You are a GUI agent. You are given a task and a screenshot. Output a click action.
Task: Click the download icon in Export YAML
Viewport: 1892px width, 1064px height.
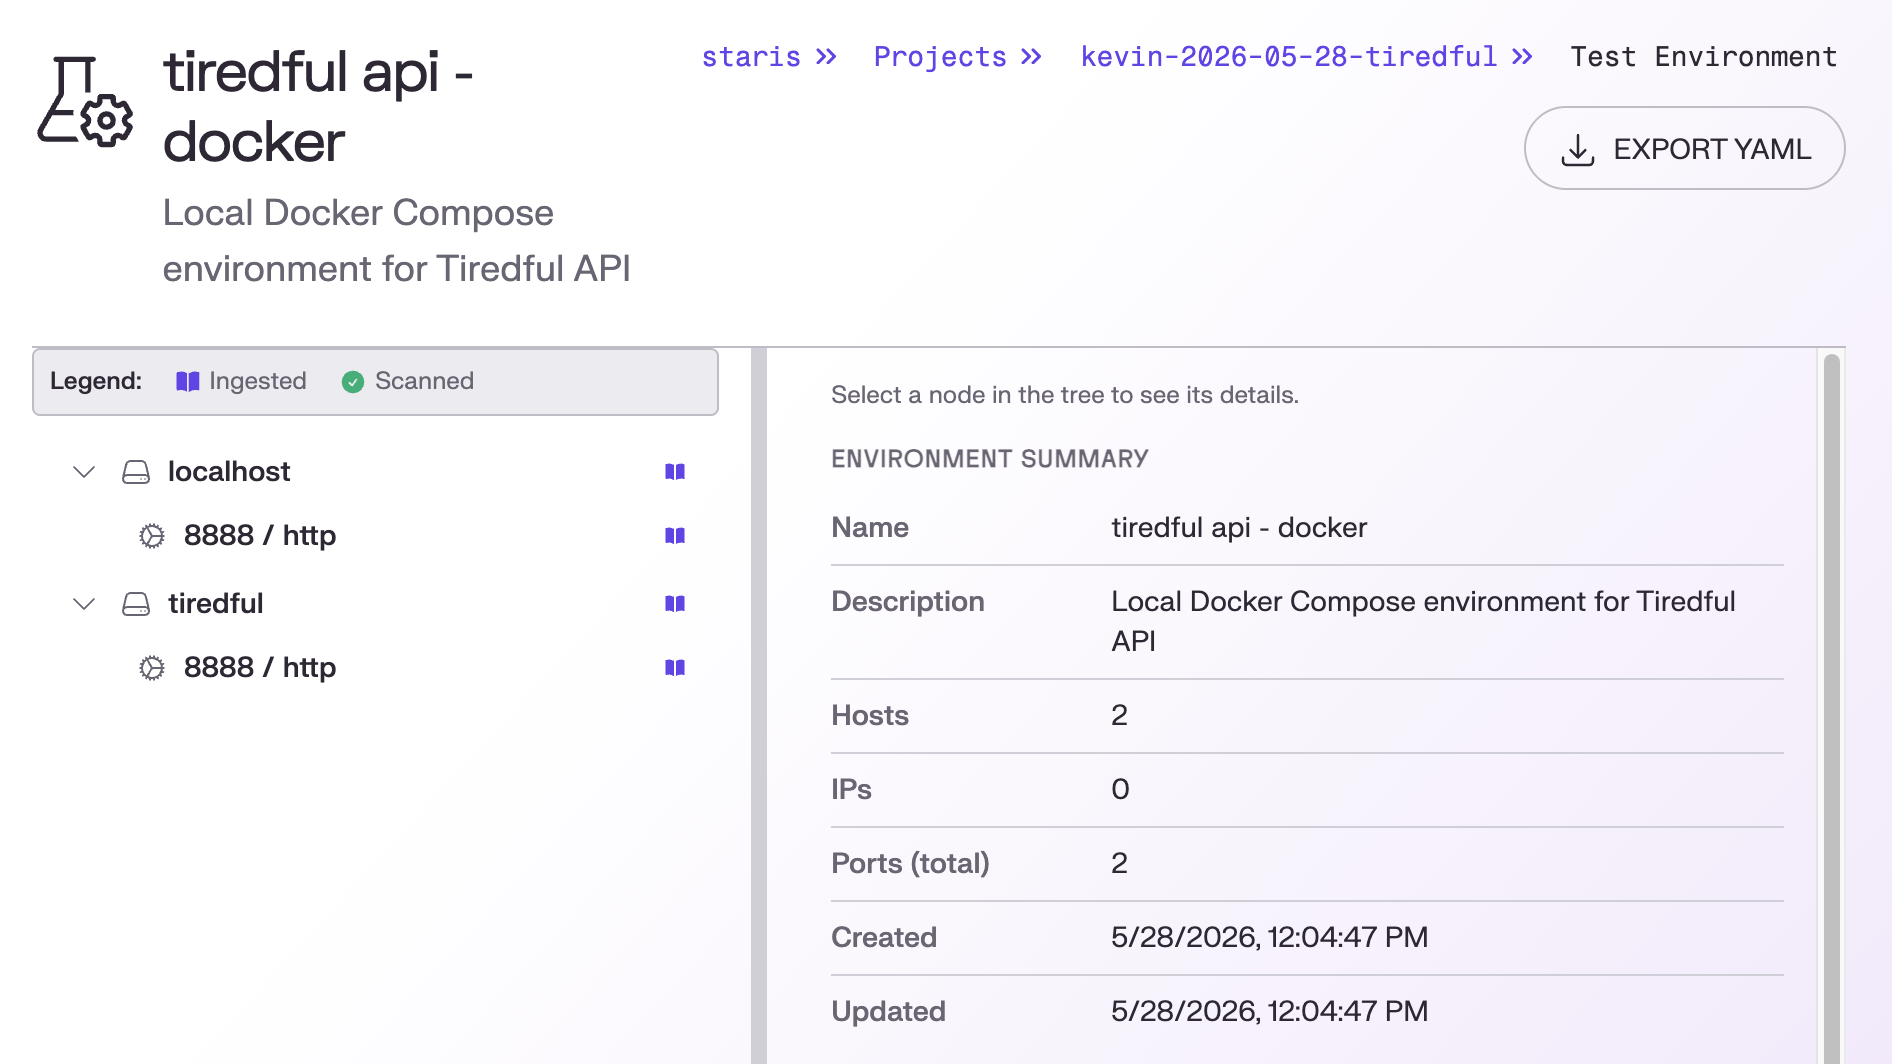(1578, 150)
